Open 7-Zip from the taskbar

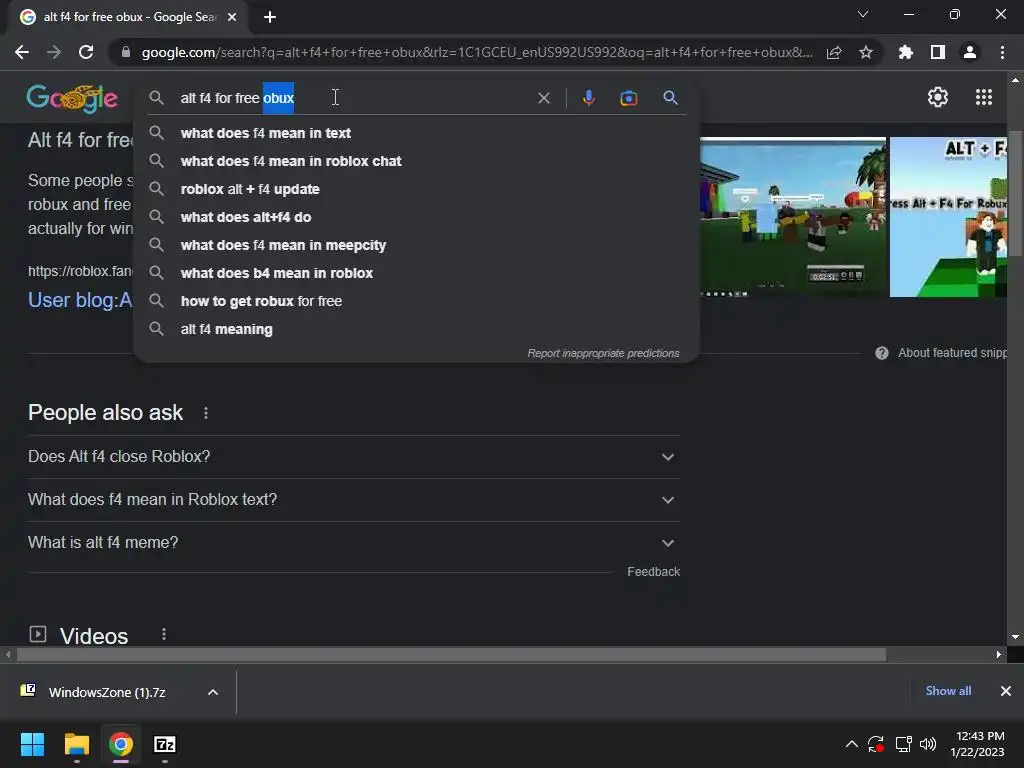click(x=165, y=744)
